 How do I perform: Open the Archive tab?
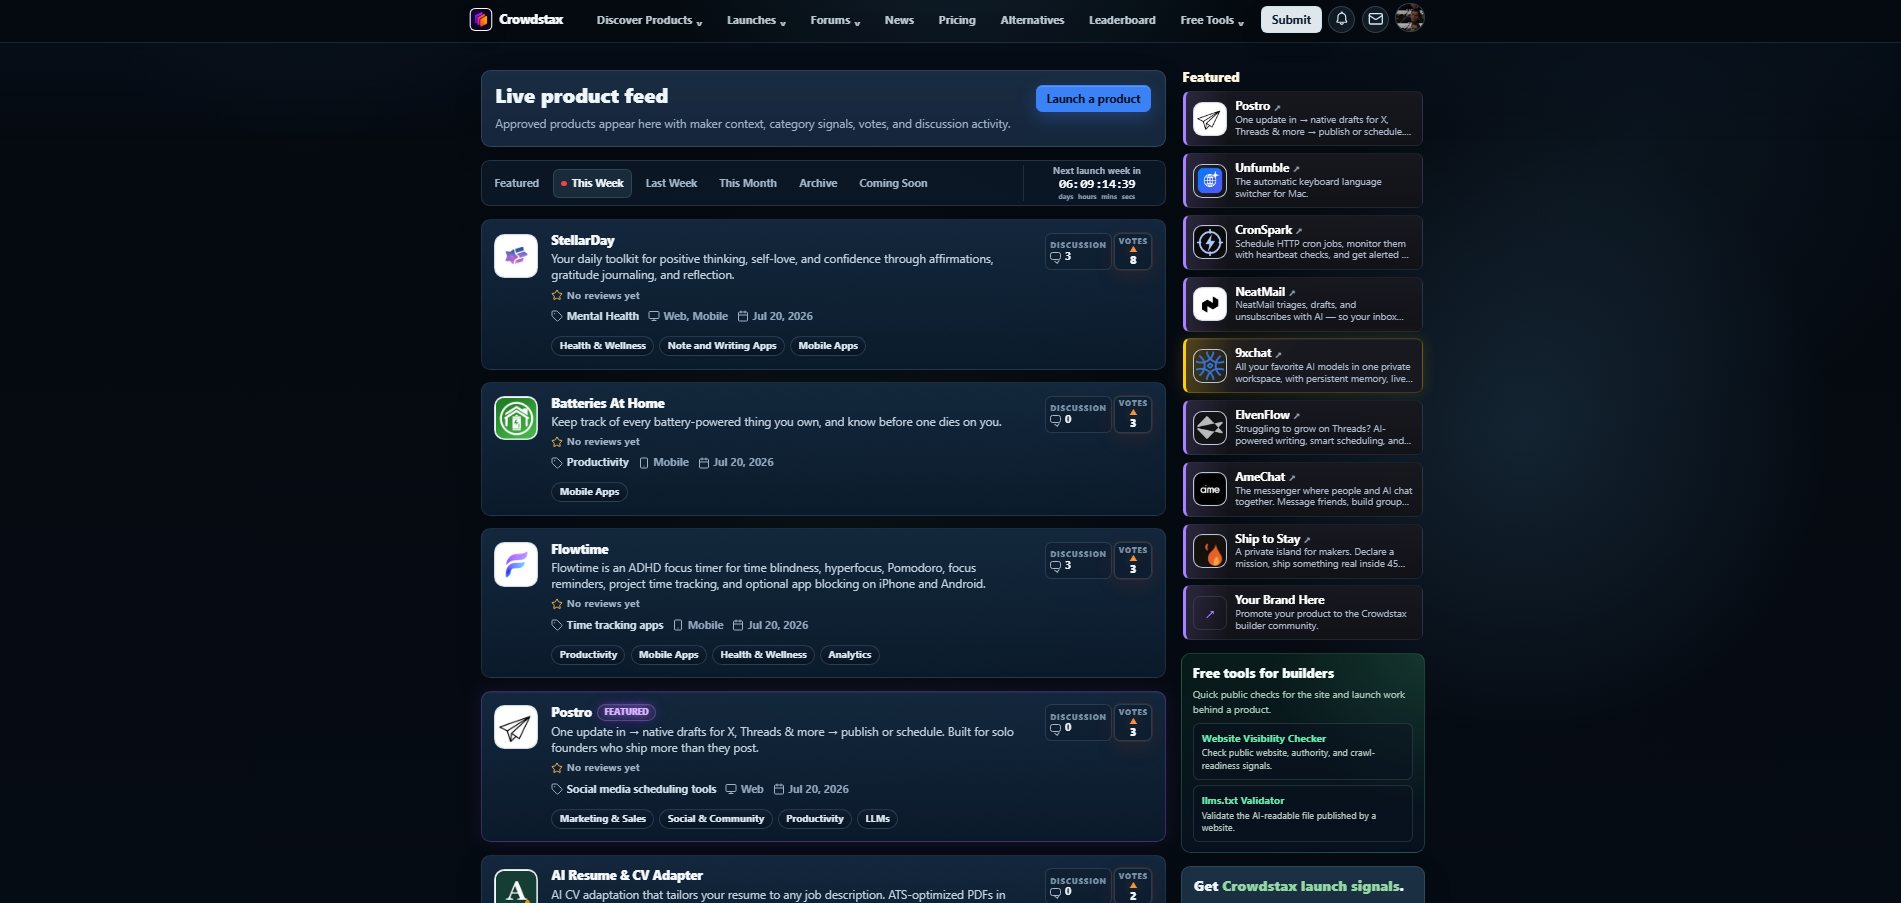818,183
